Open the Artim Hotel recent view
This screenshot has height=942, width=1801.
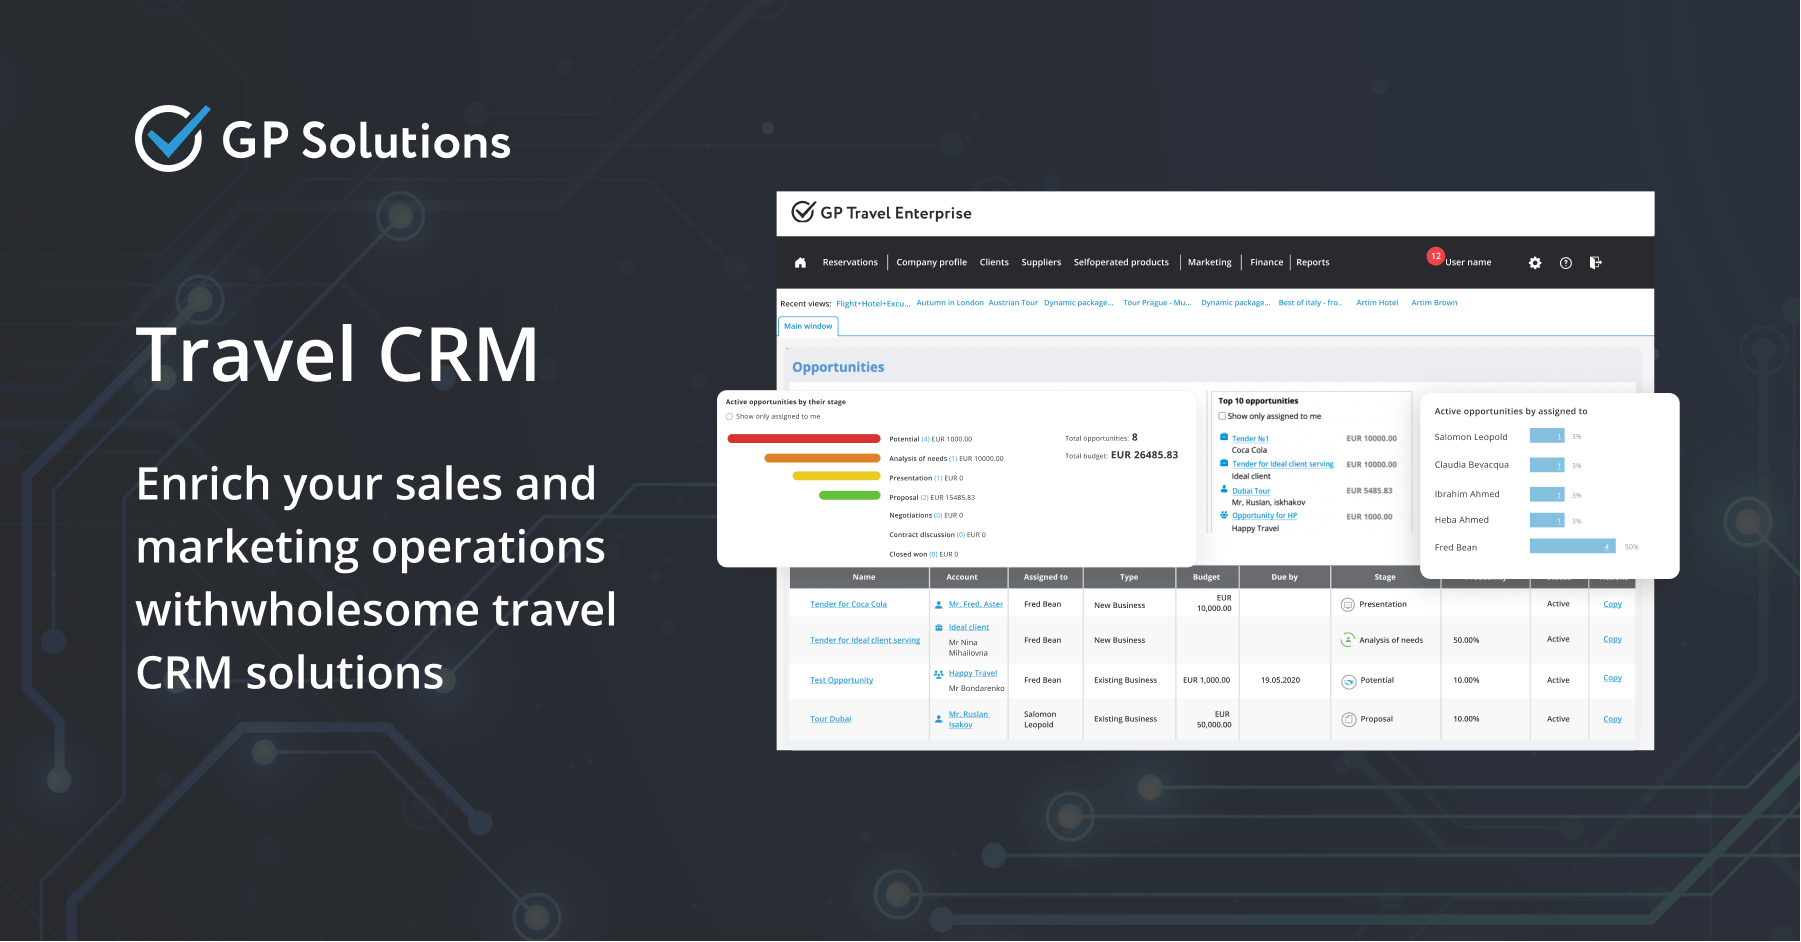[x=1377, y=302]
